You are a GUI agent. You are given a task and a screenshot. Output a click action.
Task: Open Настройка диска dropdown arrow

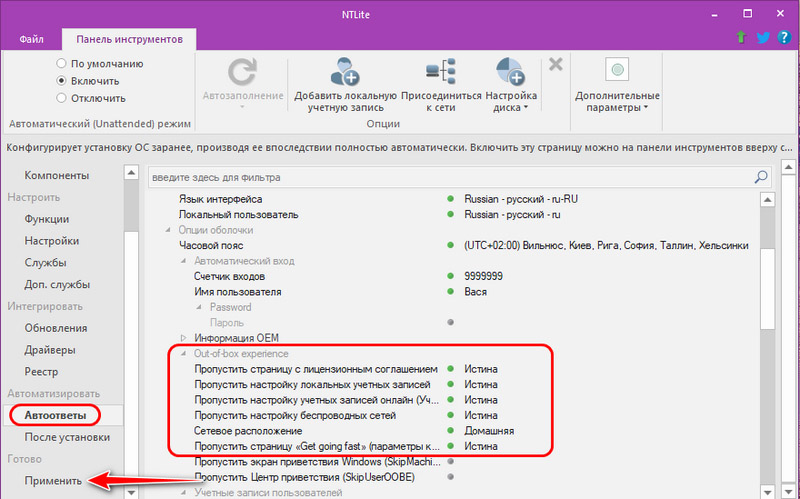(526, 108)
